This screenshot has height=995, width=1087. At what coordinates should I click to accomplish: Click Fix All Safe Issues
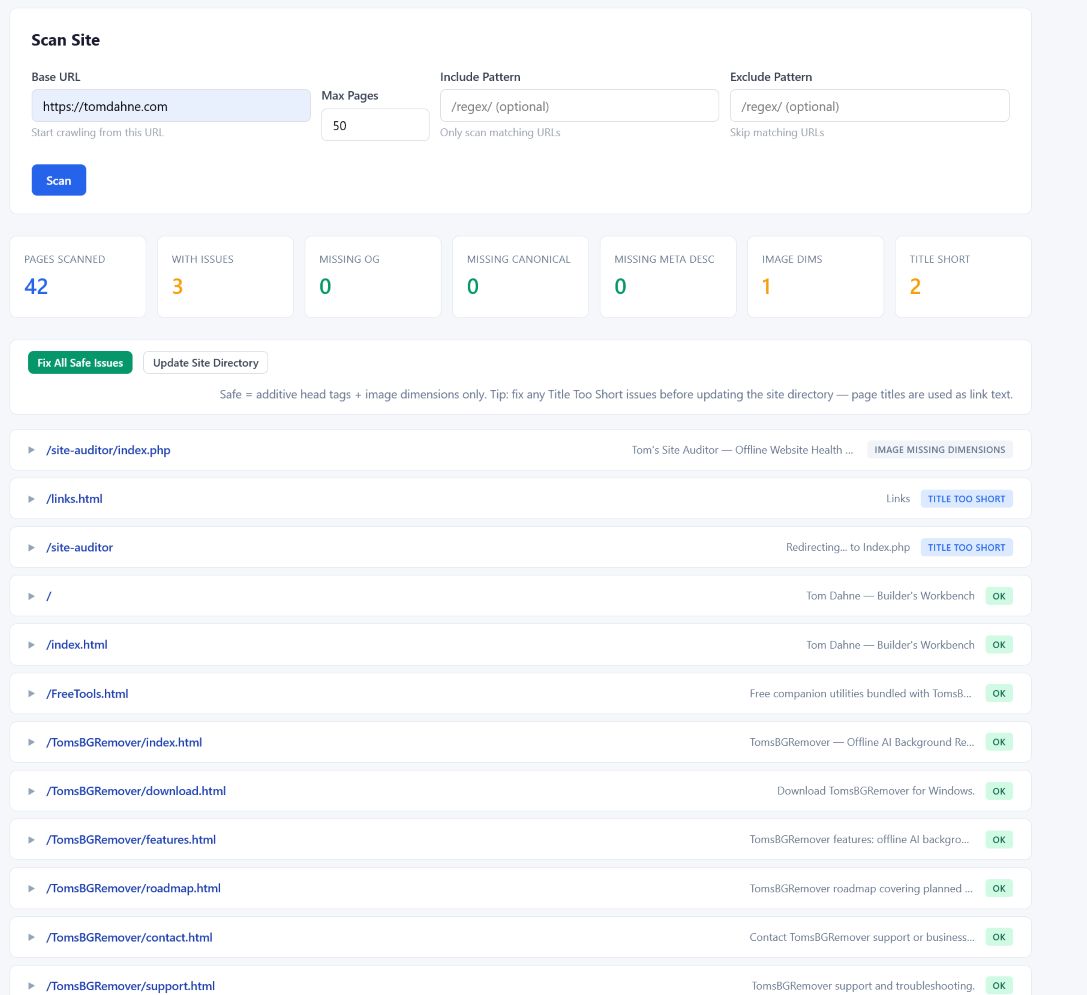pyautogui.click(x=80, y=363)
